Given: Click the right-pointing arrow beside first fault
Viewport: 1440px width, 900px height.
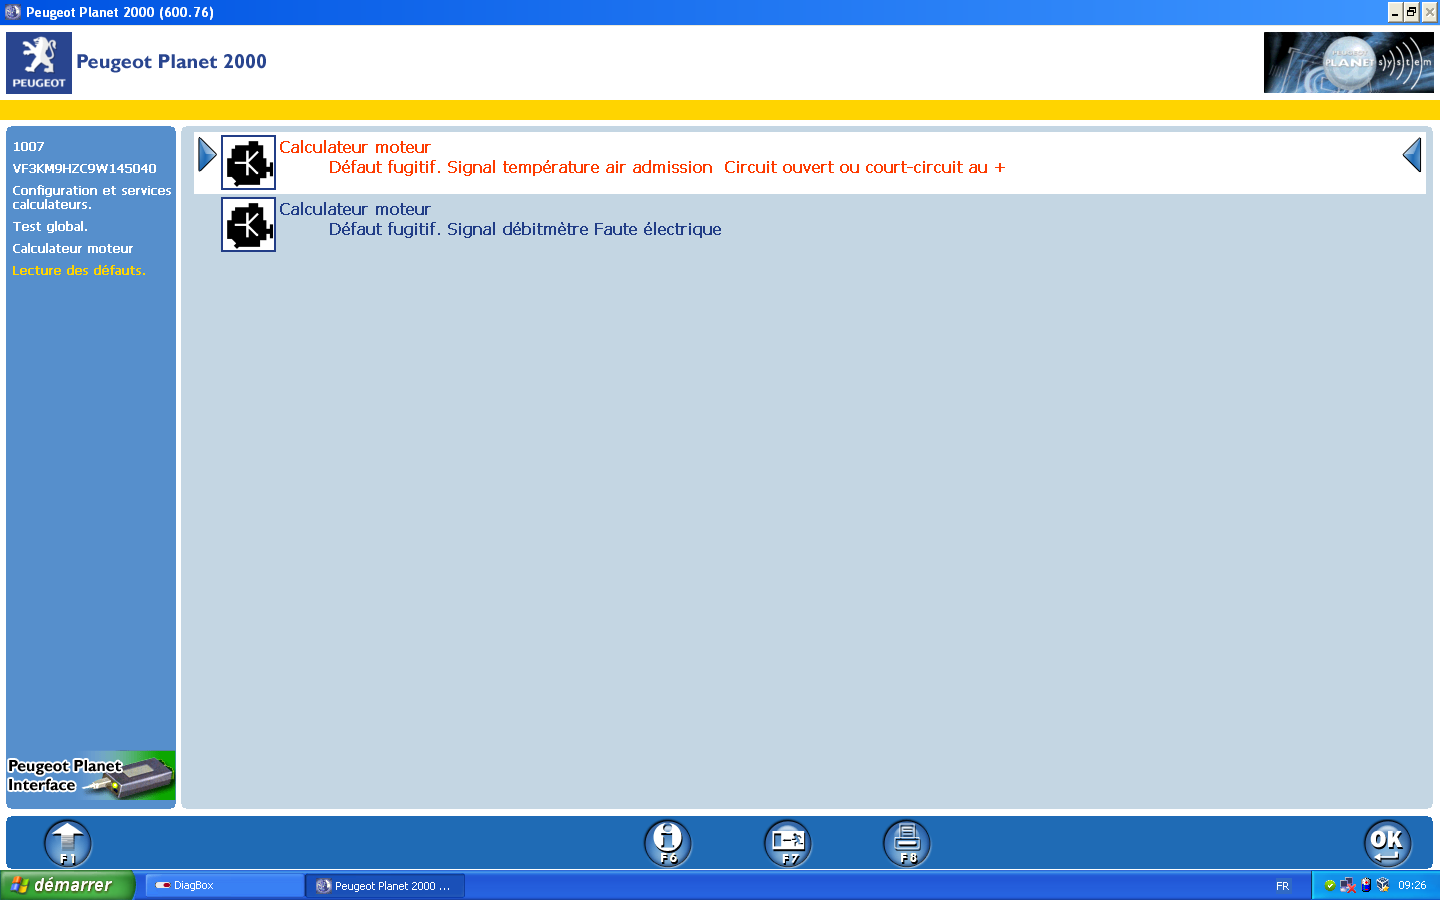Looking at the screenshot, I should coord(207,154).
